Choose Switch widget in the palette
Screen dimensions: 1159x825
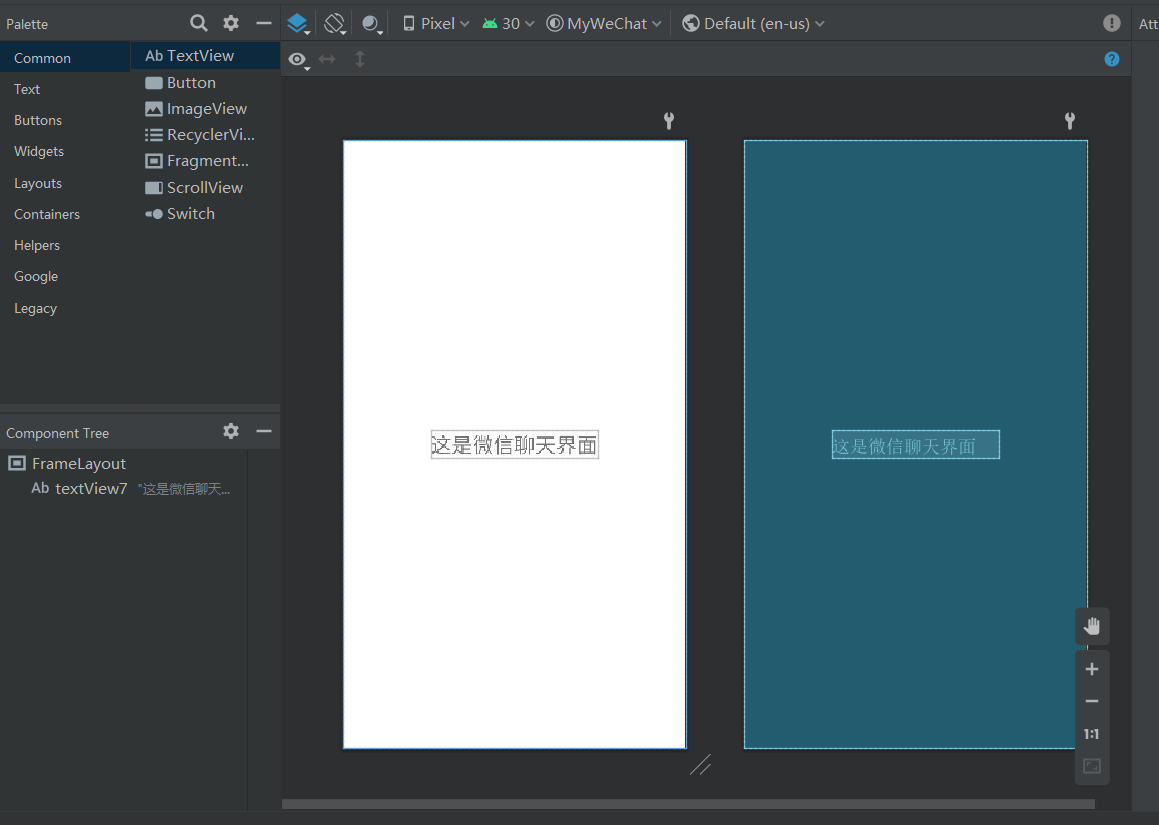[x=205, y=214]
